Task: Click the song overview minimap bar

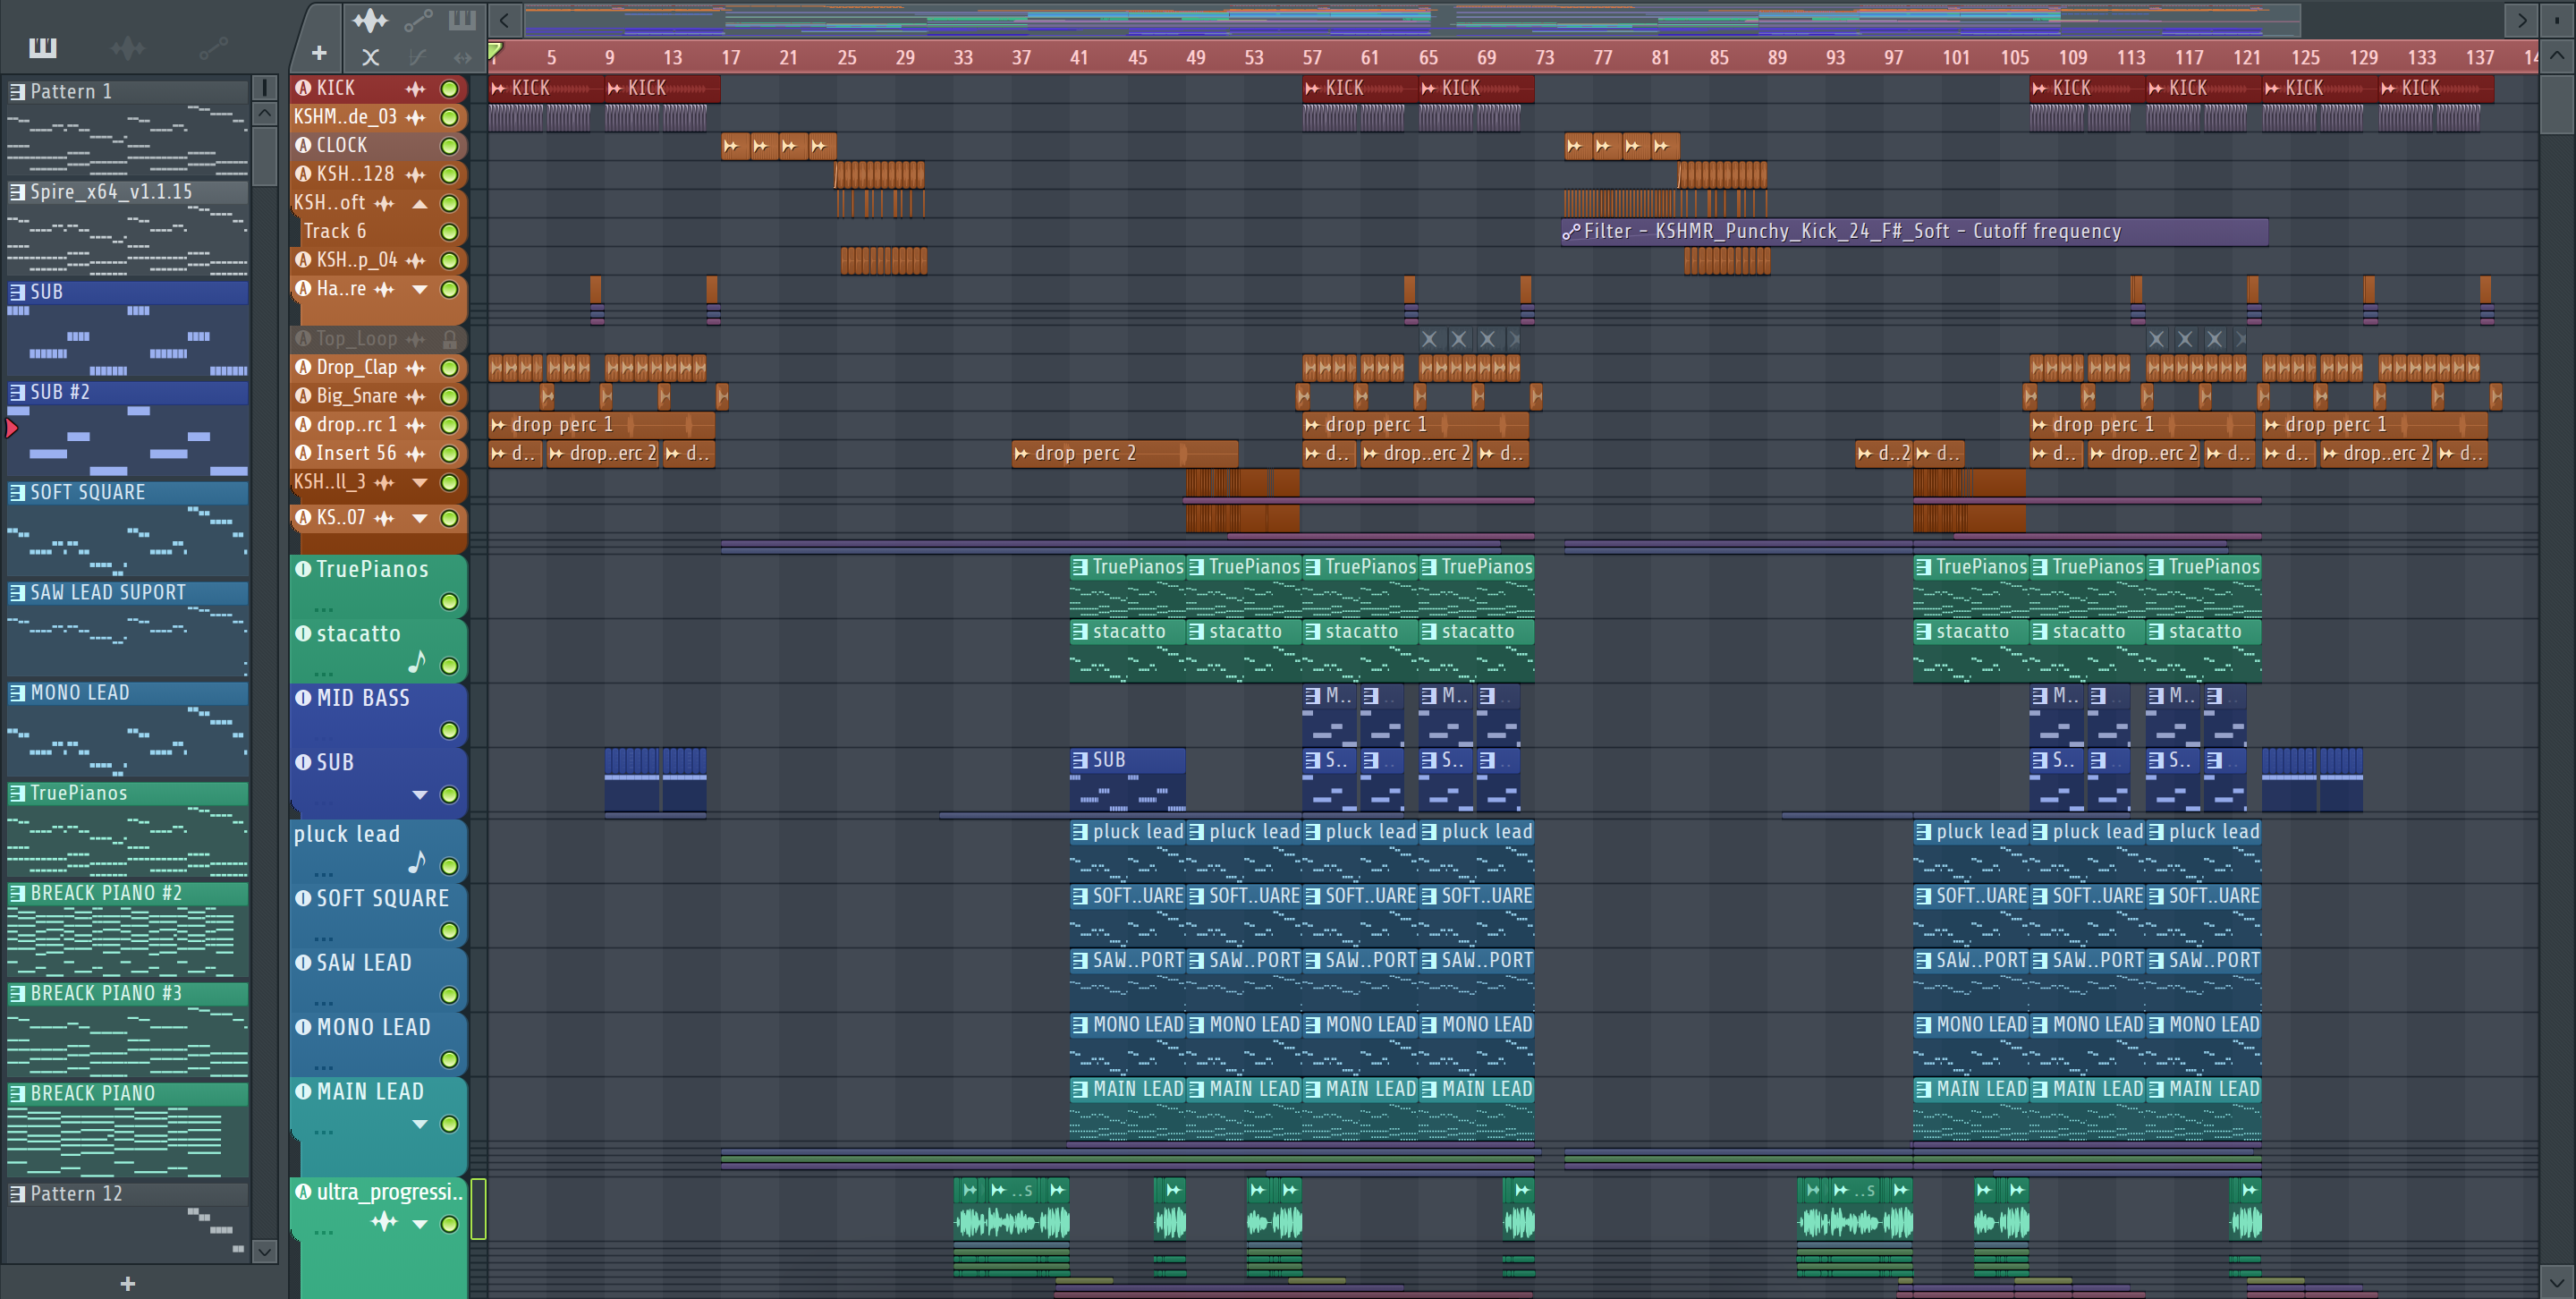Action: point(1413,19)
